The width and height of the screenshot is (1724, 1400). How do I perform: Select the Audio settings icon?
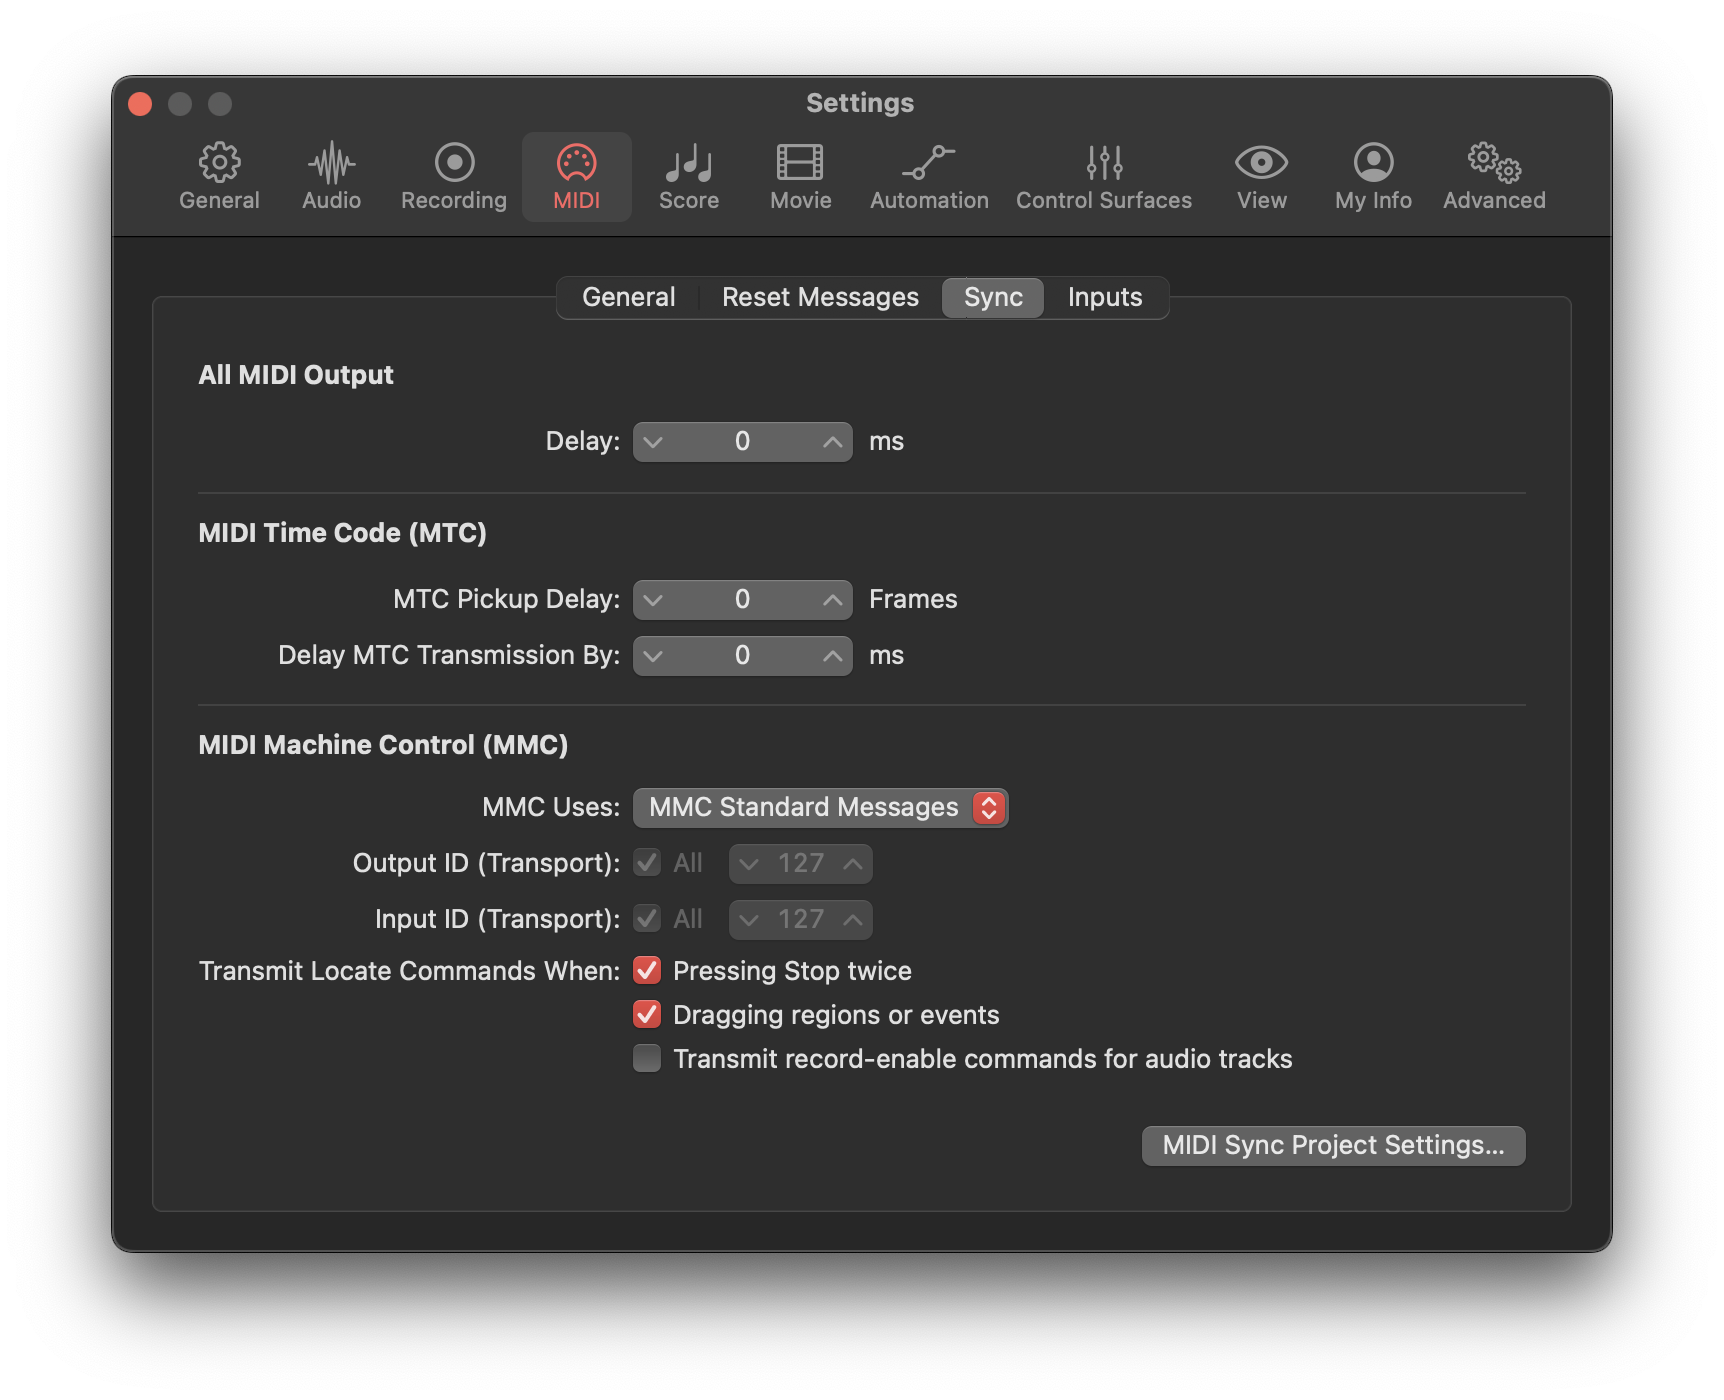click(330, 176)
